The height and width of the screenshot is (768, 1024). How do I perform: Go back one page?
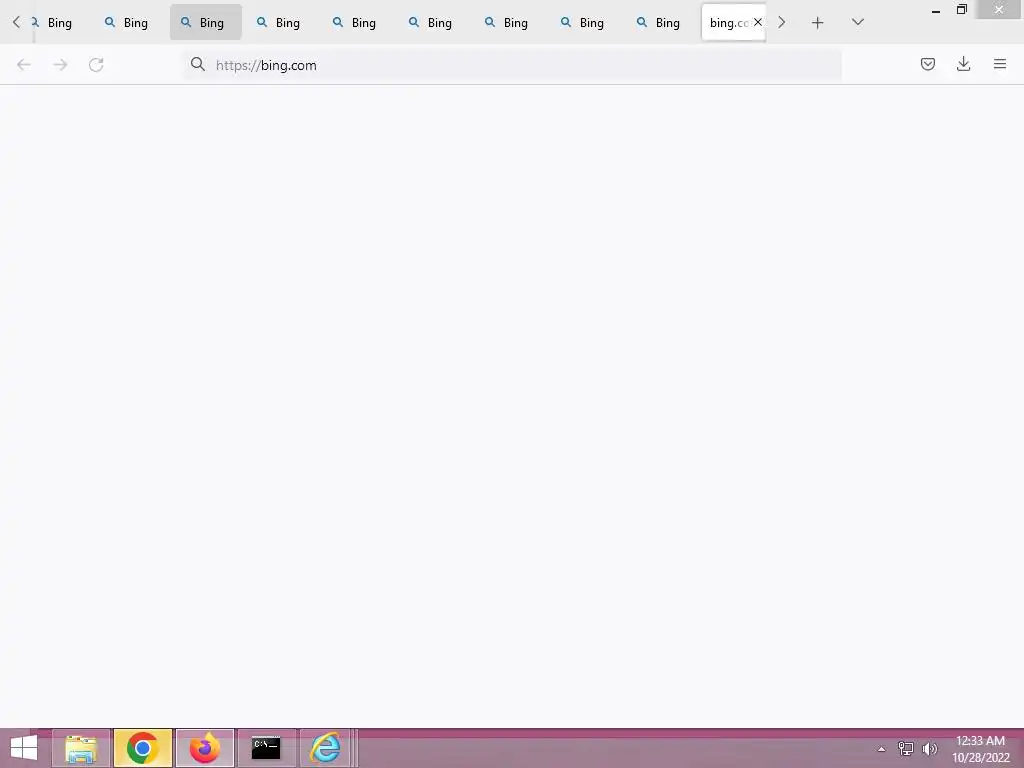[x=24, y=65]
